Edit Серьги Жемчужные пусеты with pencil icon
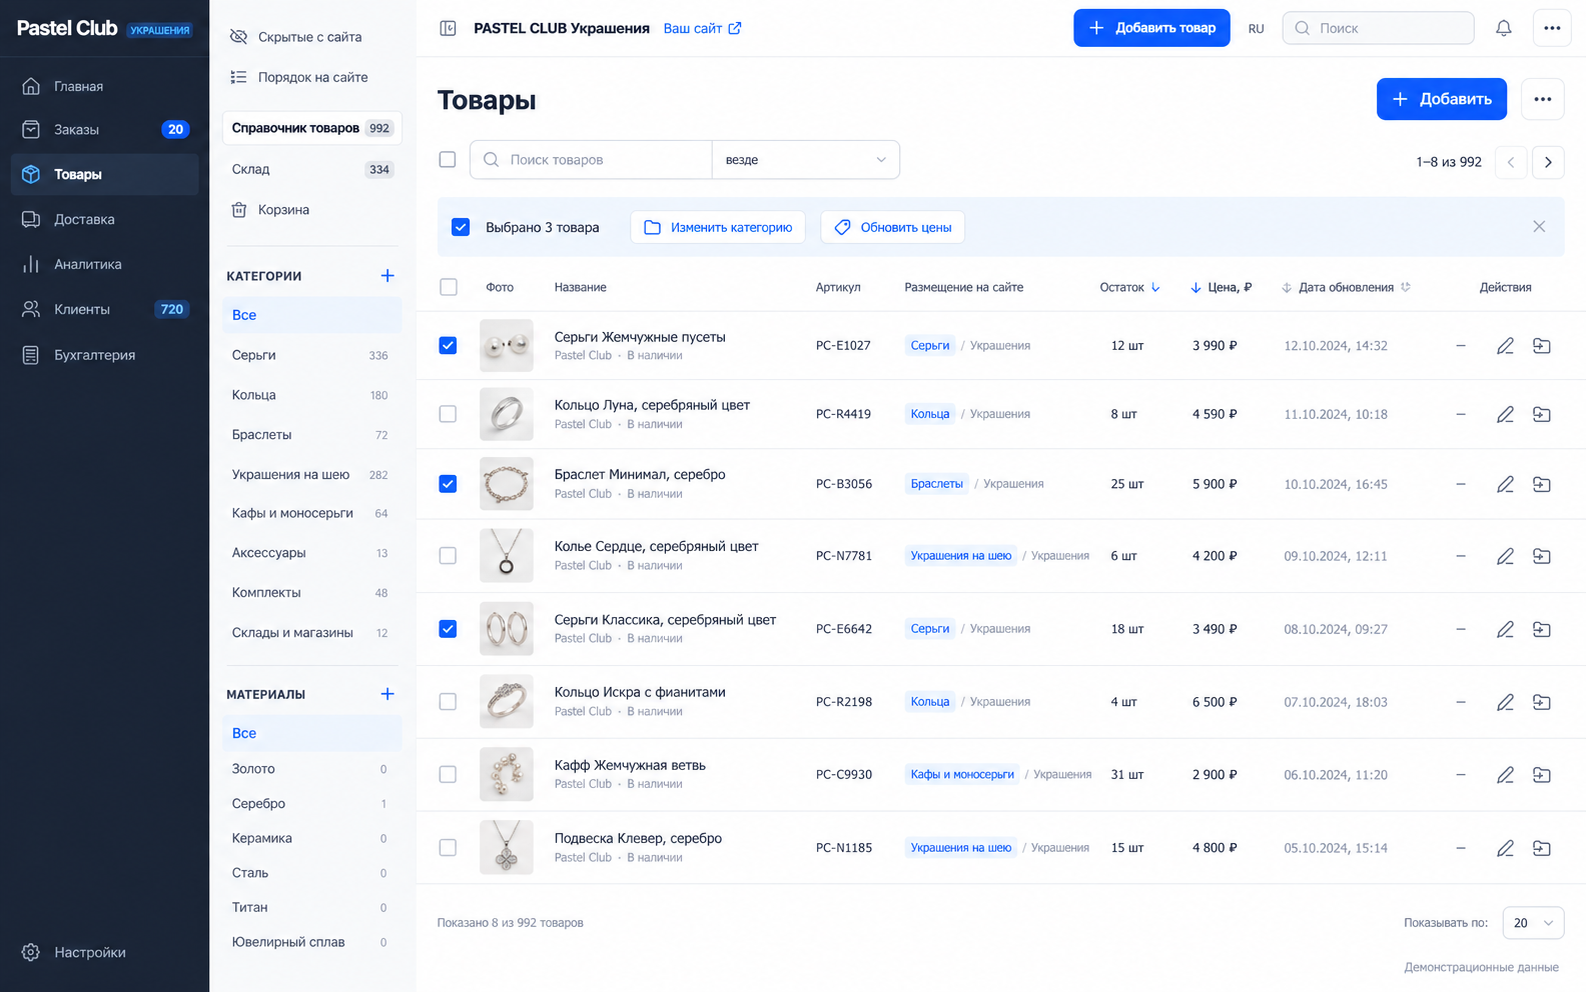 click(x=1505, y=346)
